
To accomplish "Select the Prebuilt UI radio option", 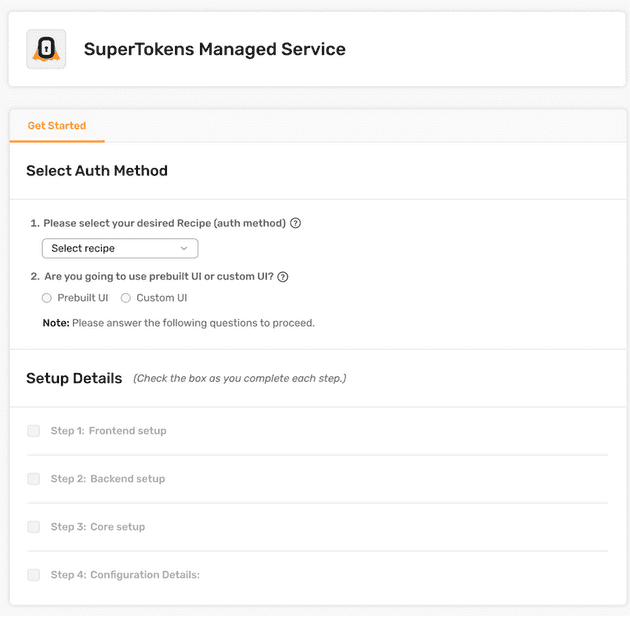I will [x=47, y=298].
